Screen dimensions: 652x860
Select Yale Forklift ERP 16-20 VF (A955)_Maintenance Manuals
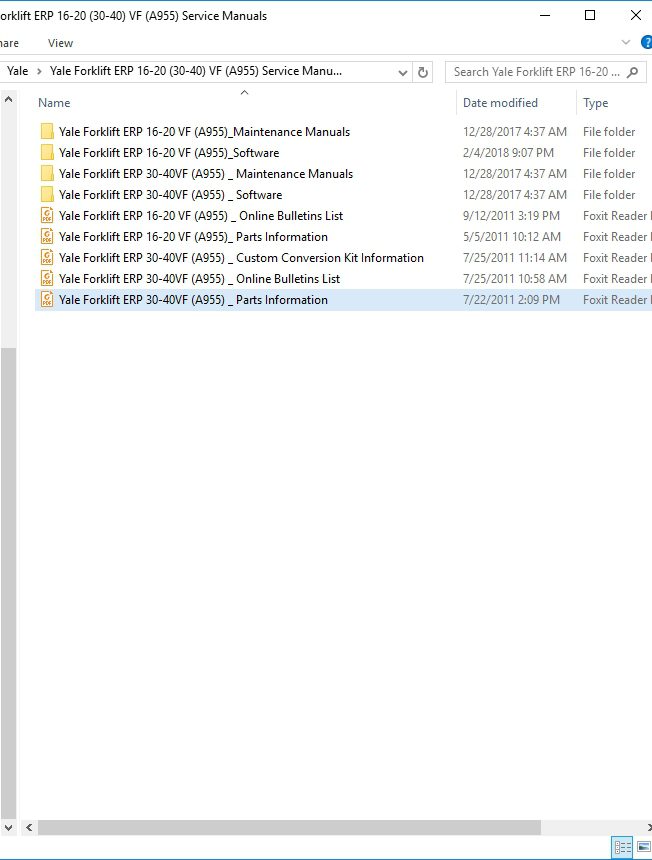pyautogui.click(x=204, y=132)
